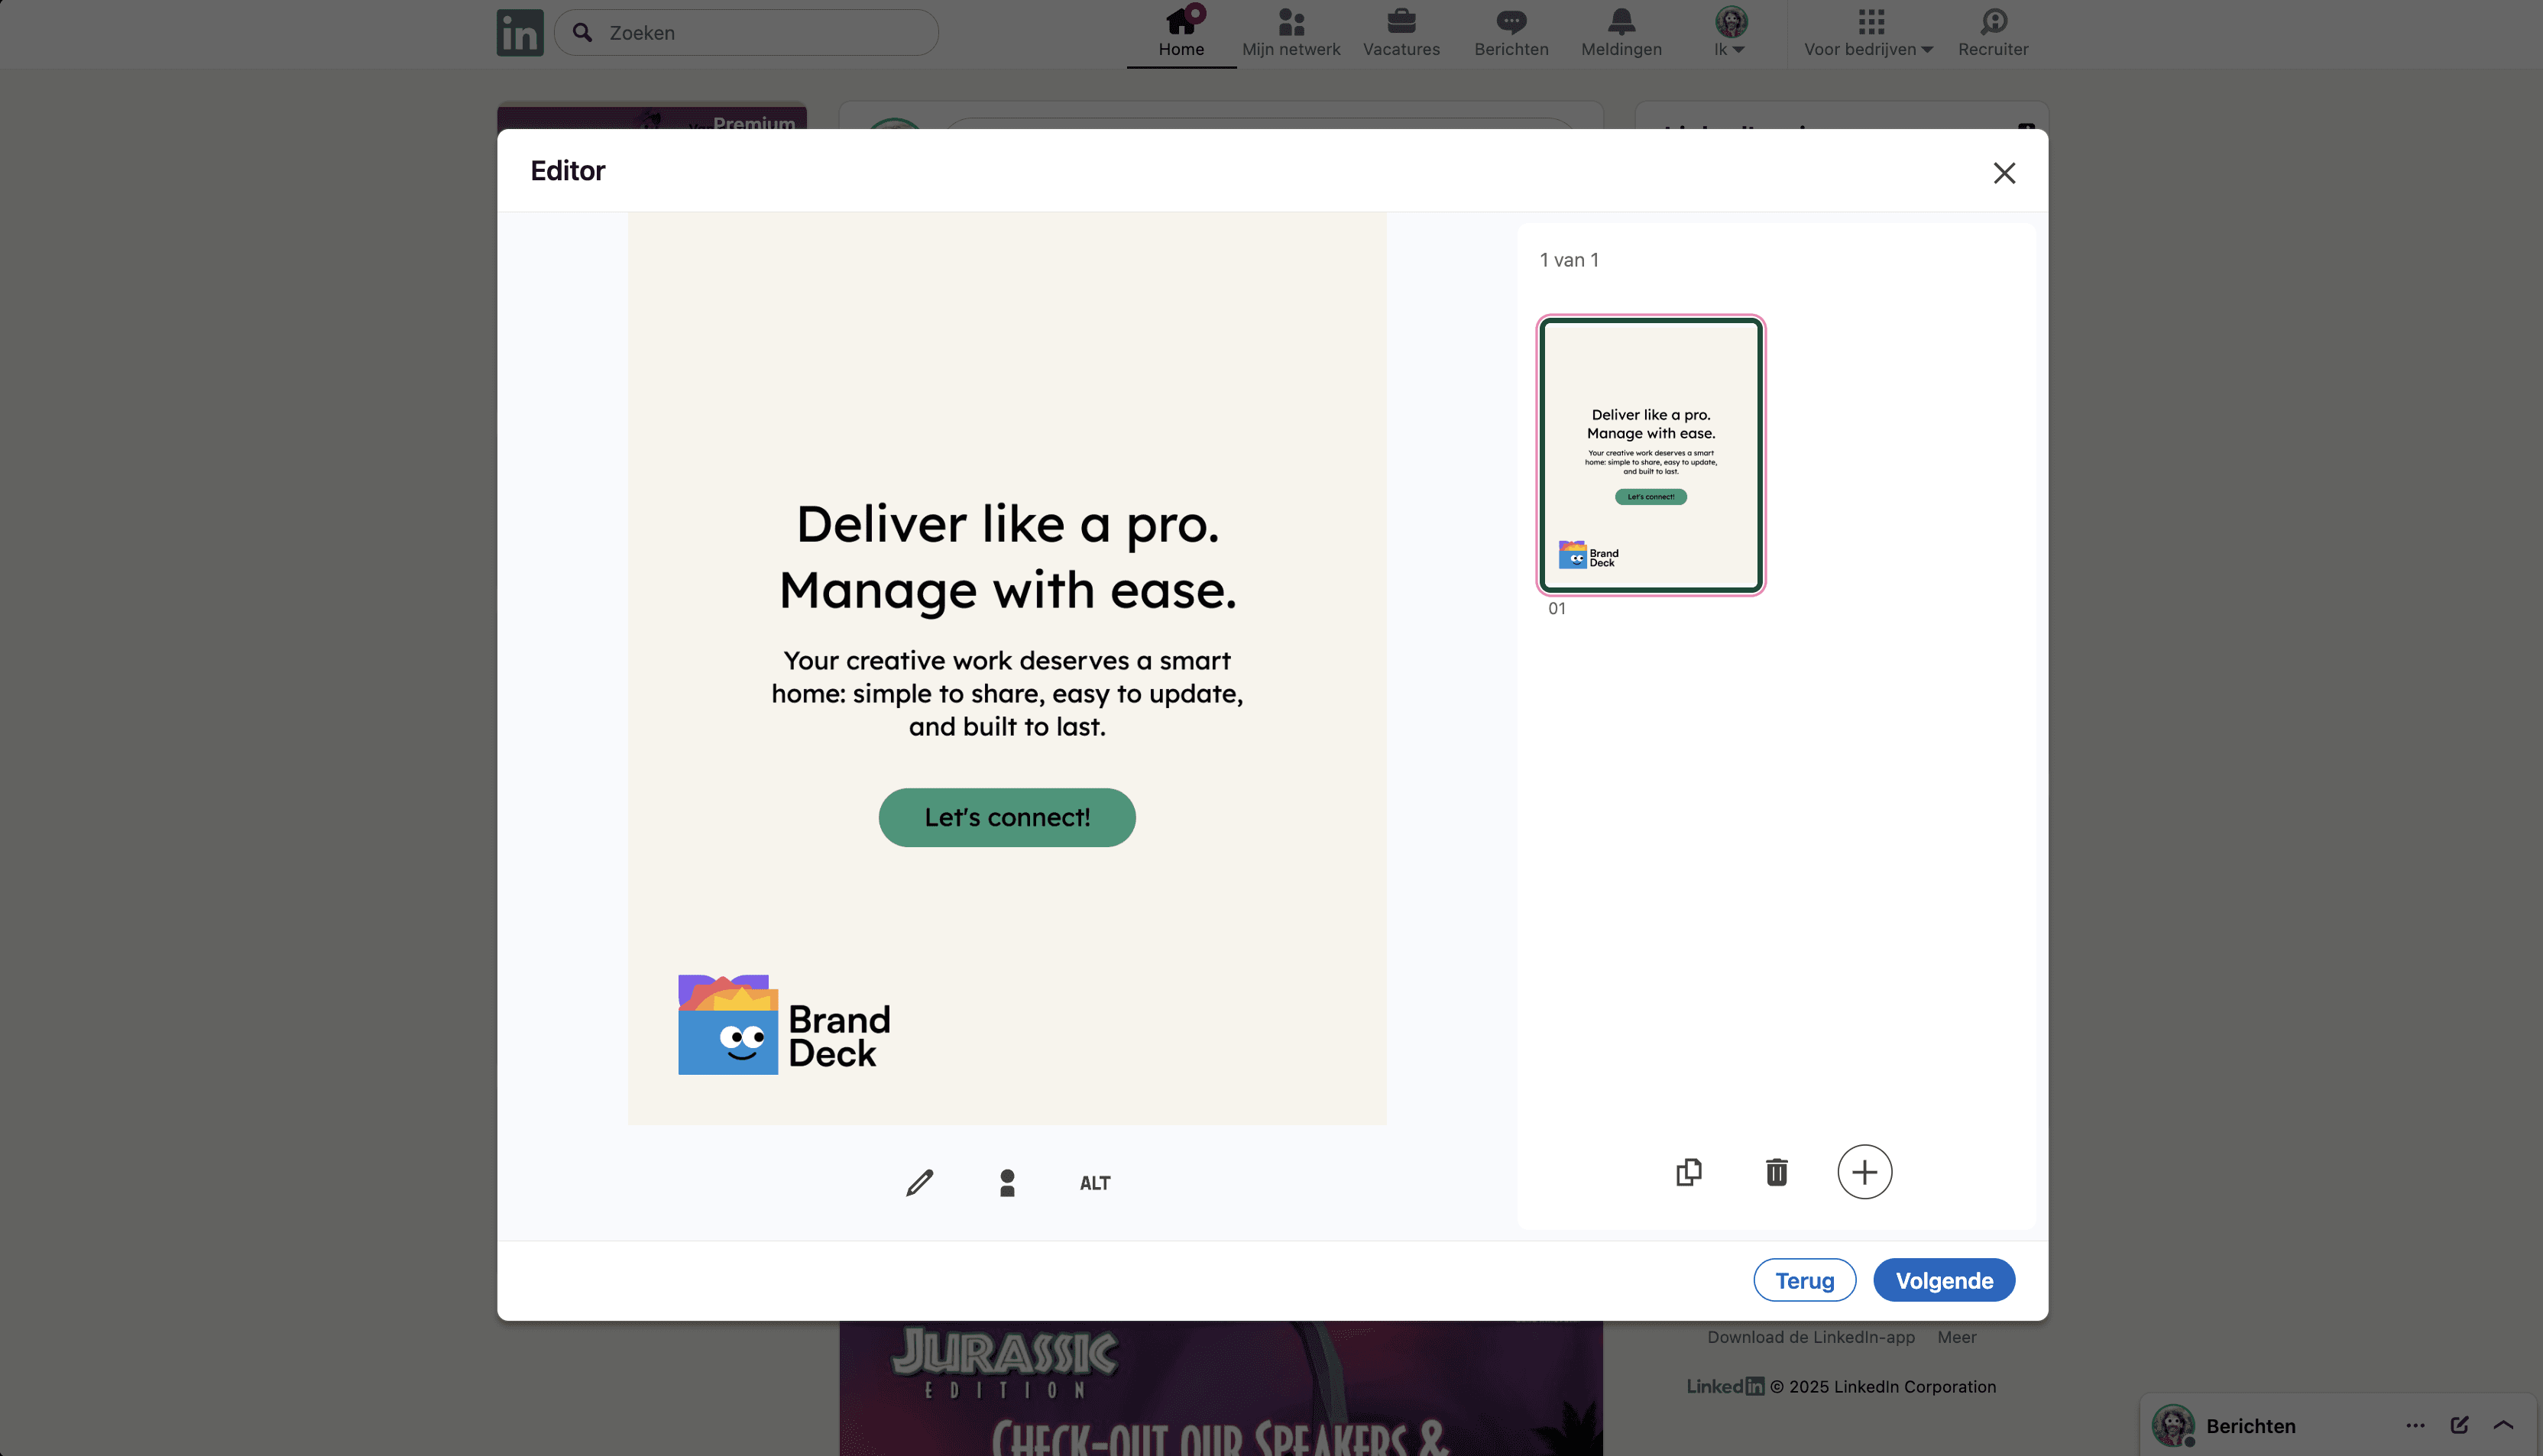This screenshot has height=1456, width=2543.
Task: Add a new slide with plus icon
Action: tap(1864, 1171)
